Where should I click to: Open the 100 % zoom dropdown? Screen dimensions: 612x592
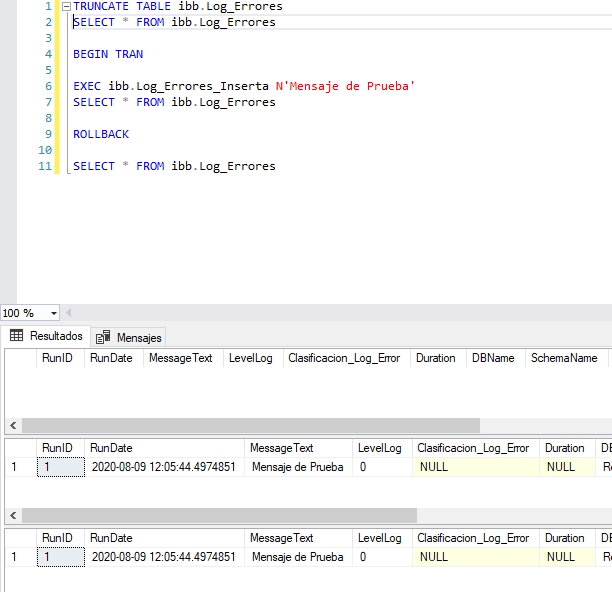pyautogui.click(x=53, y=313)
